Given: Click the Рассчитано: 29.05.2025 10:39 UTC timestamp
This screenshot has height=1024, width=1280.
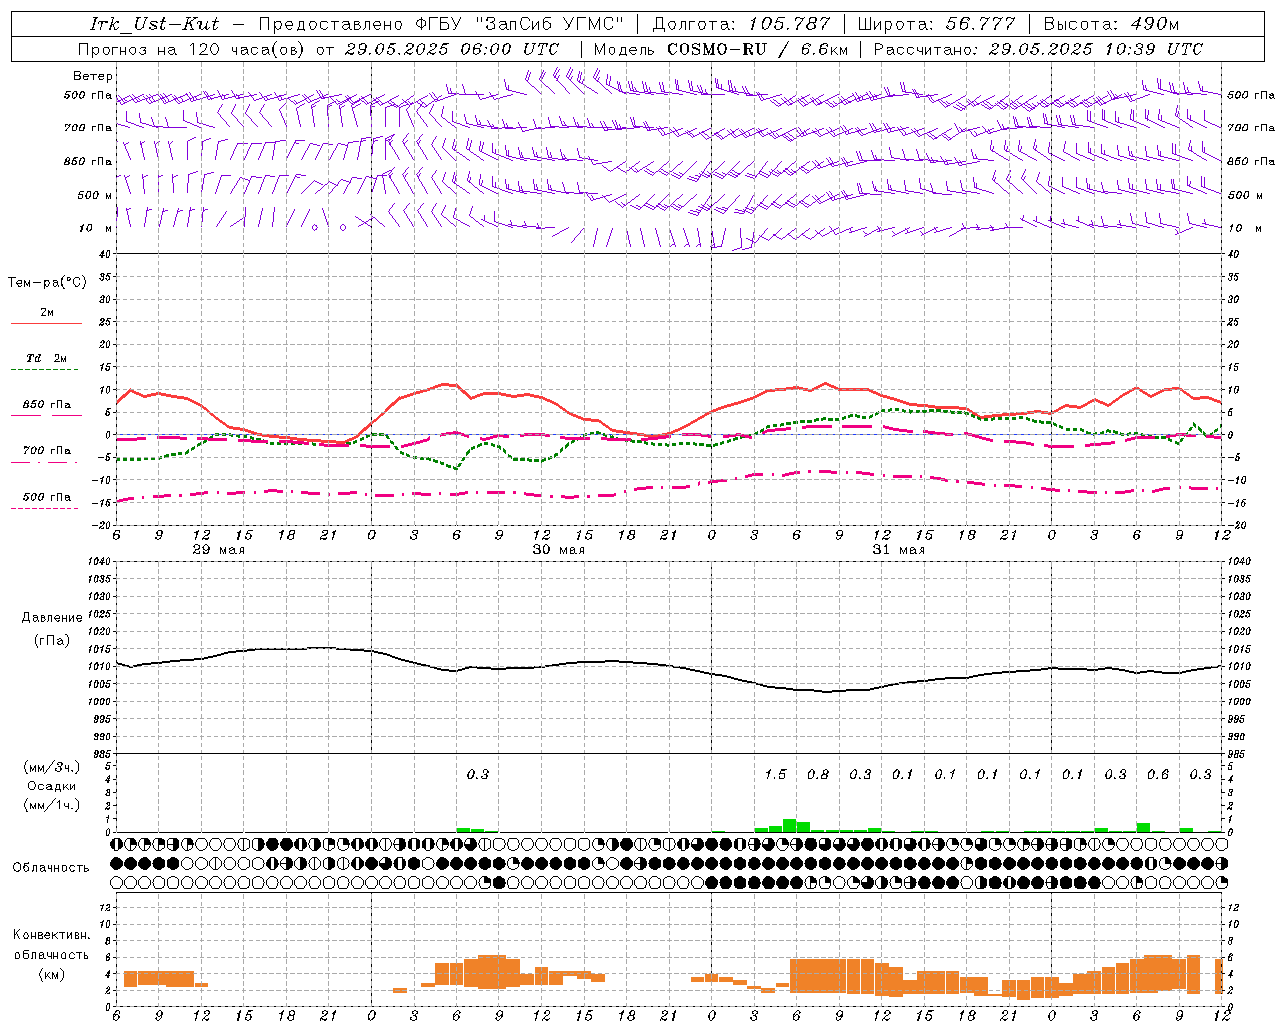Looking at the screenshot, I should [x=1038, y=49].
